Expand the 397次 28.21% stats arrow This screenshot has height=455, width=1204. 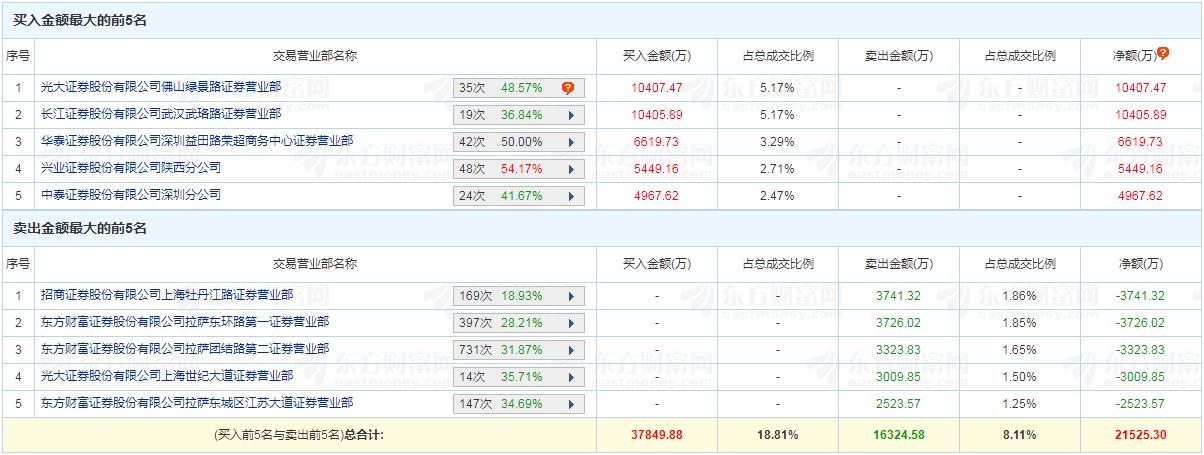(x=570, y=323)
